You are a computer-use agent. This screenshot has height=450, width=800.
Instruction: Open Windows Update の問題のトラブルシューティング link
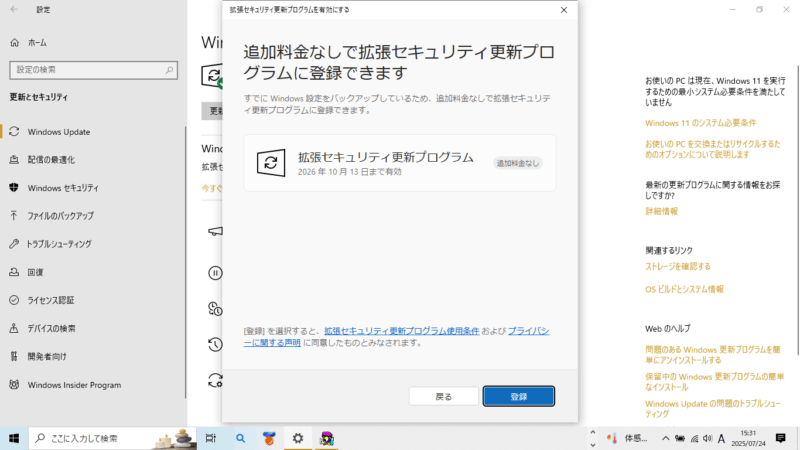713,409
